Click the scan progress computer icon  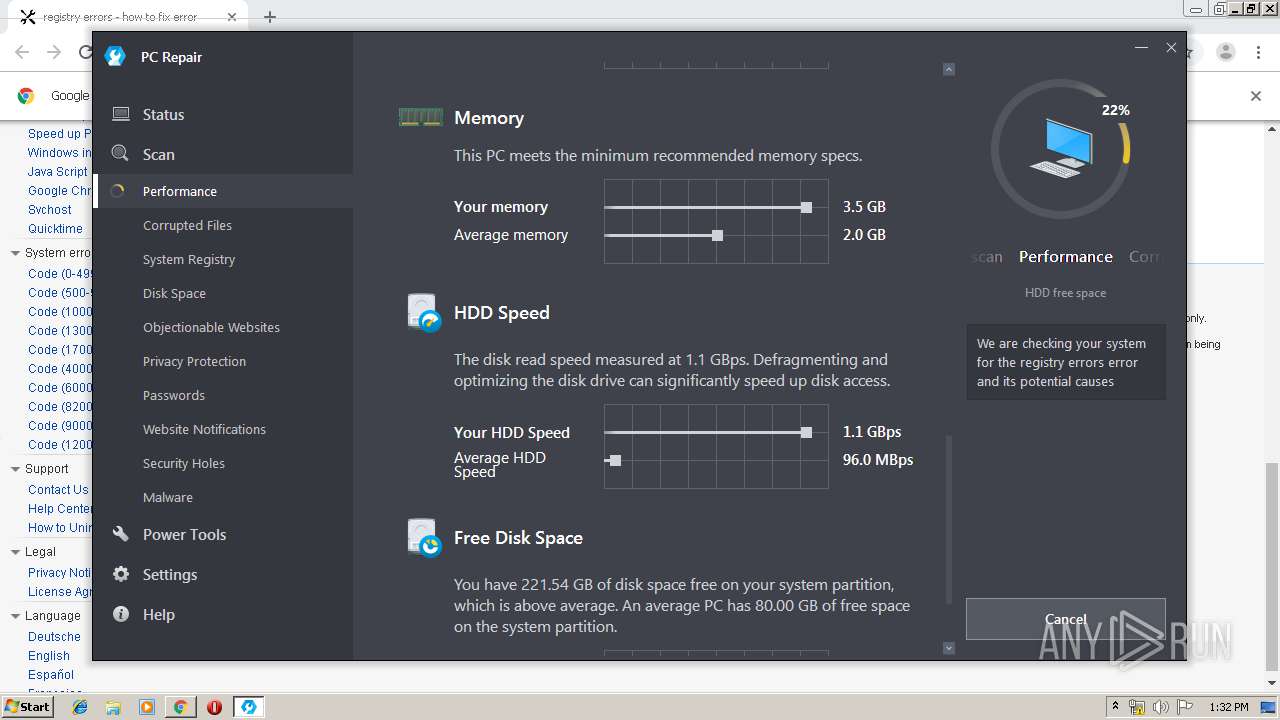coord(1061,148)
